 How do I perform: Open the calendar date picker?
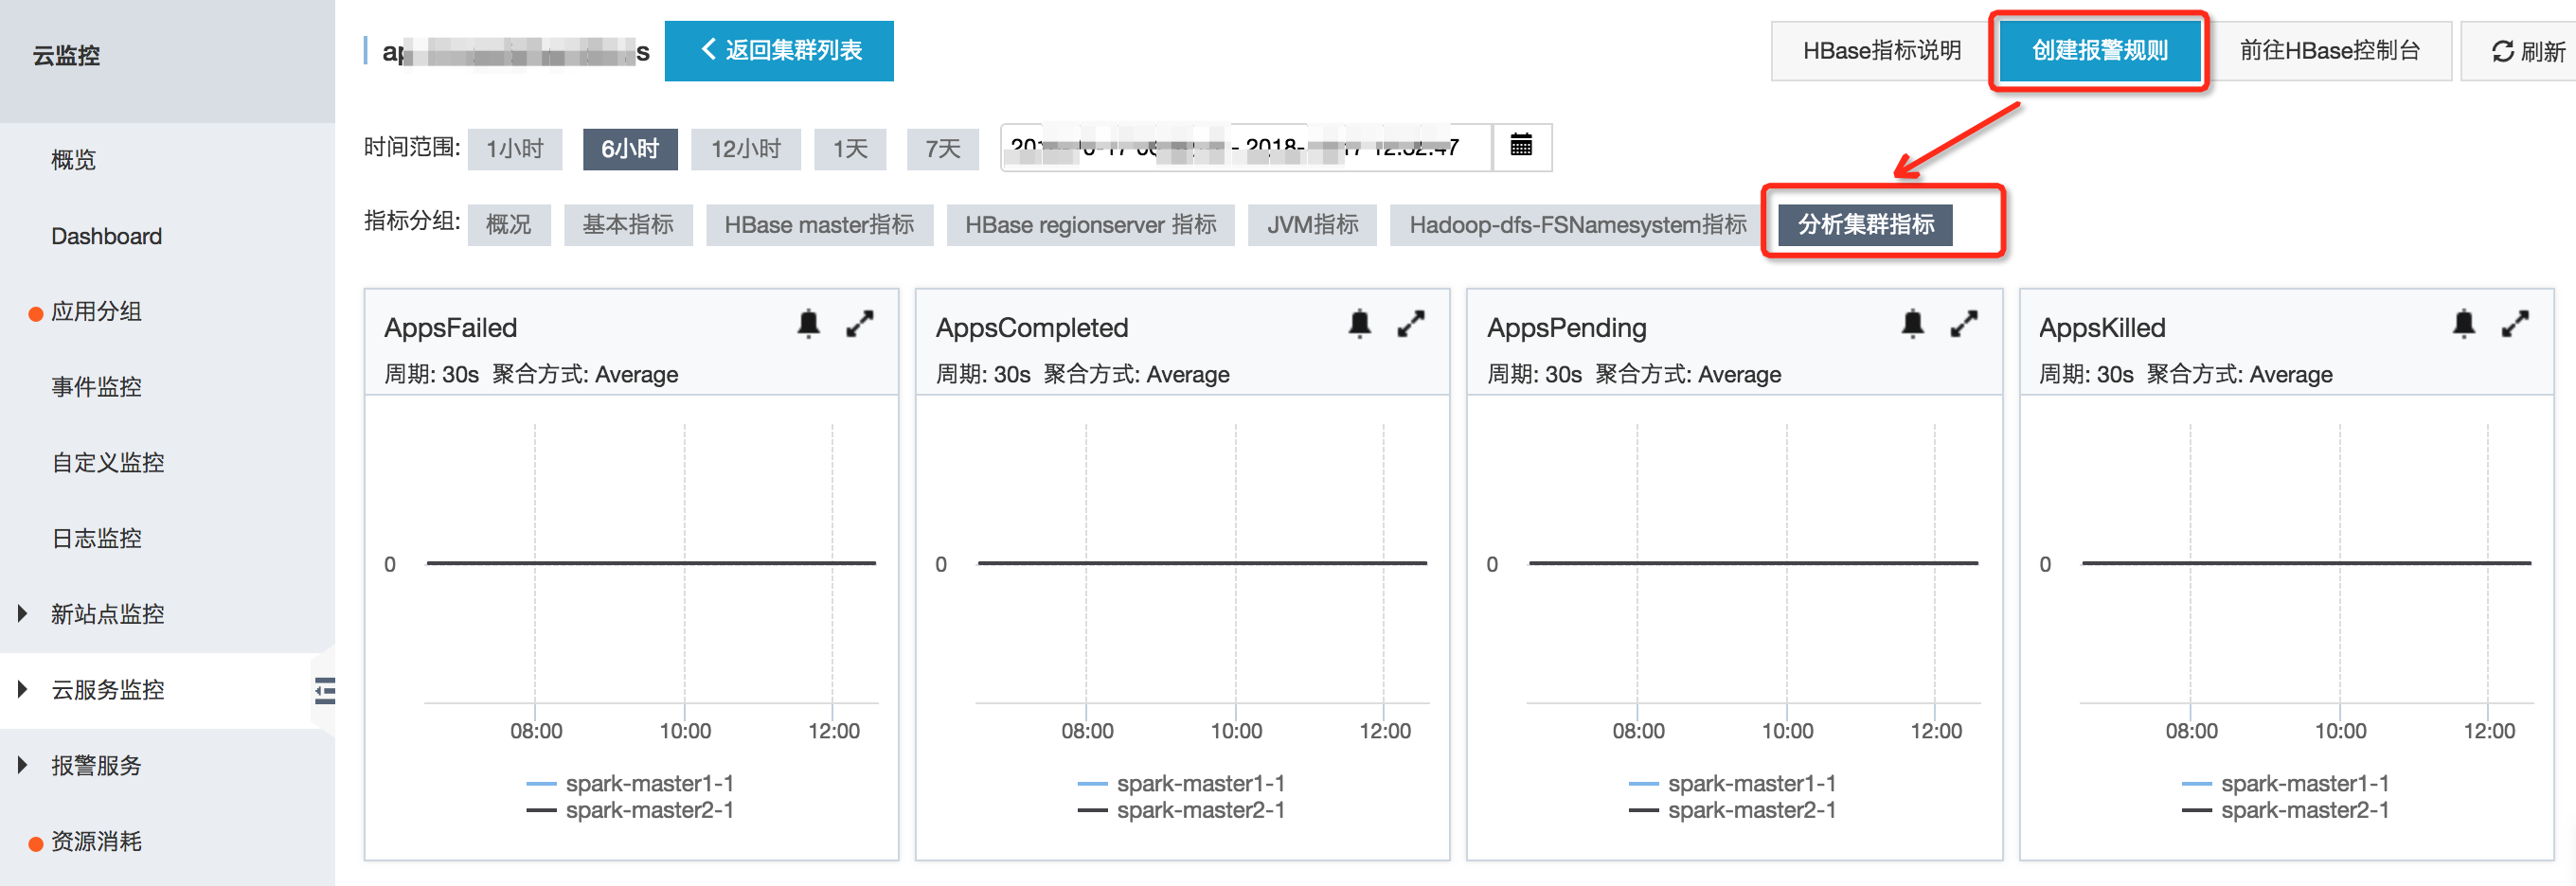pos(1521,146)
